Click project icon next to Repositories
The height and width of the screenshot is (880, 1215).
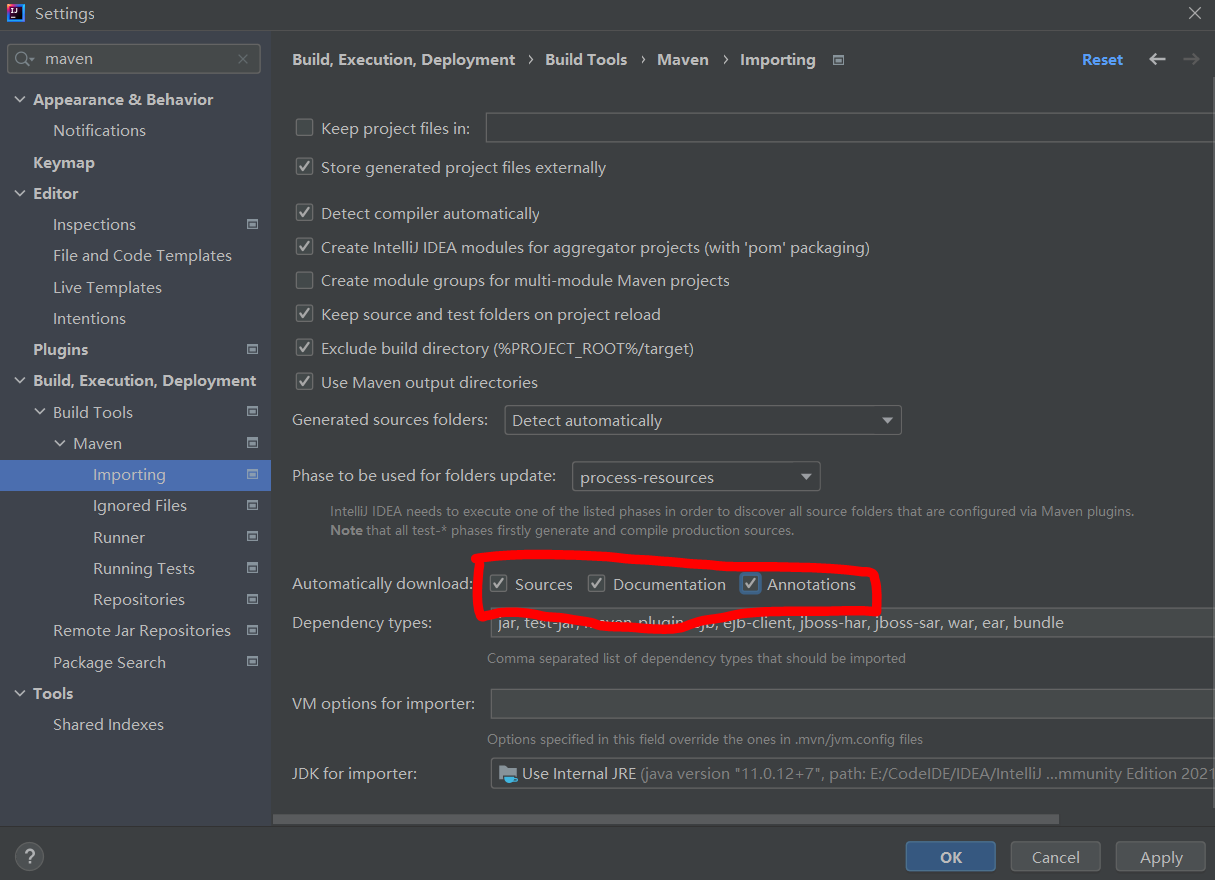point(252,600)
